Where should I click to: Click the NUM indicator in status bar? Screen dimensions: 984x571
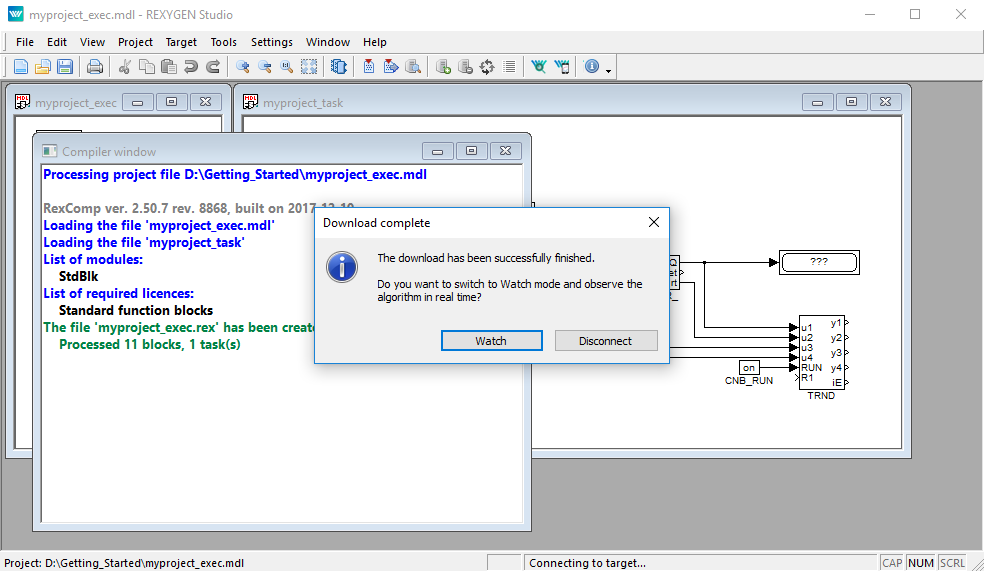point(921,563)
